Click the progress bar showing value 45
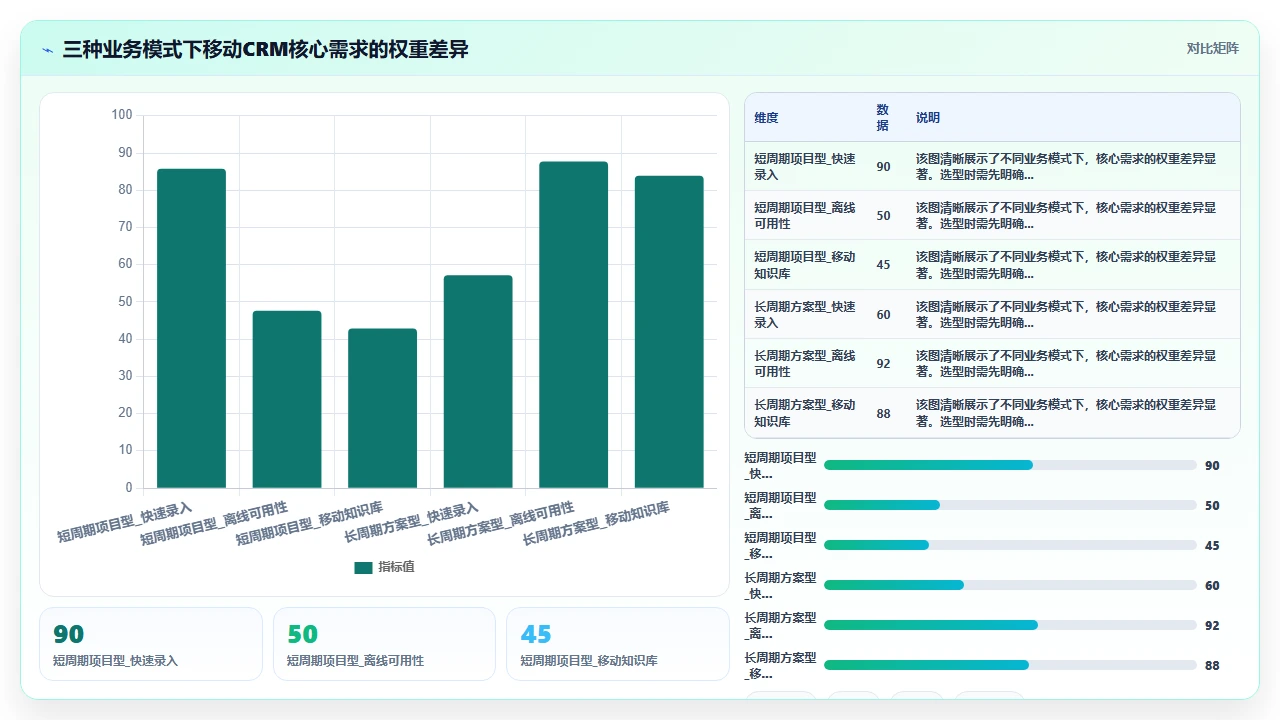 tap(1010, 545)
